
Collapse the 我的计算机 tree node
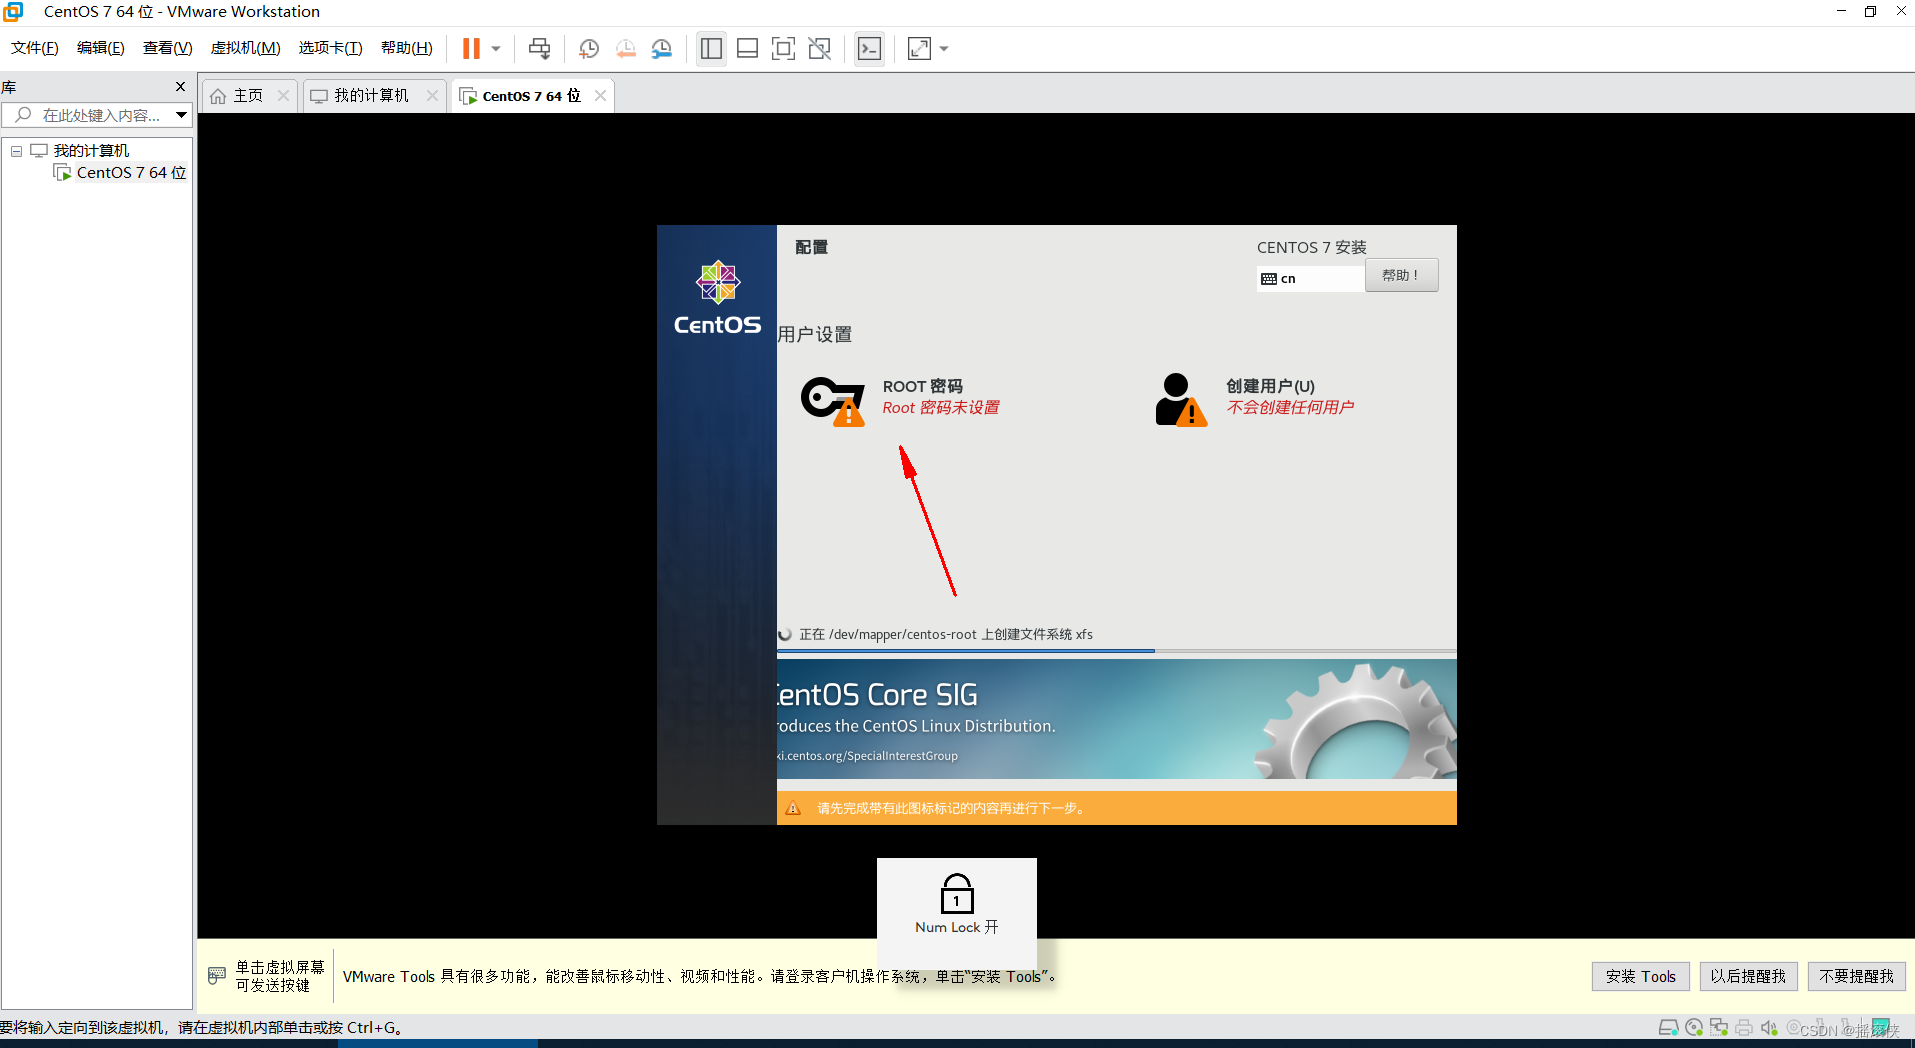click(16, 151)
